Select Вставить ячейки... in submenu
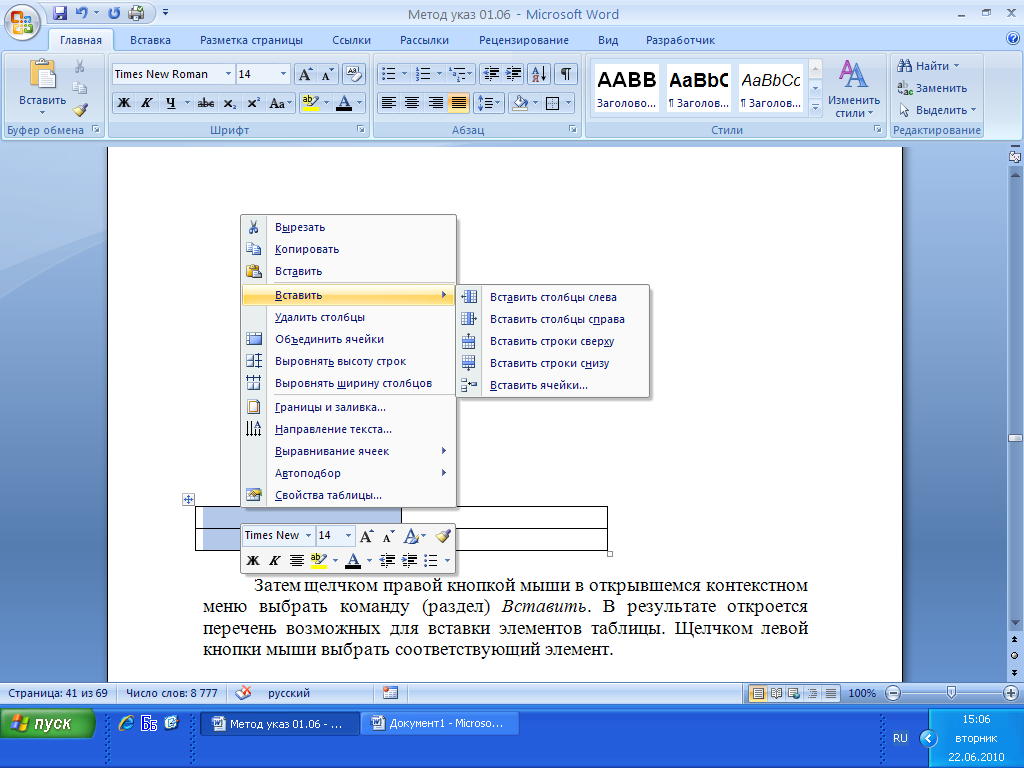 click(552, 385)
